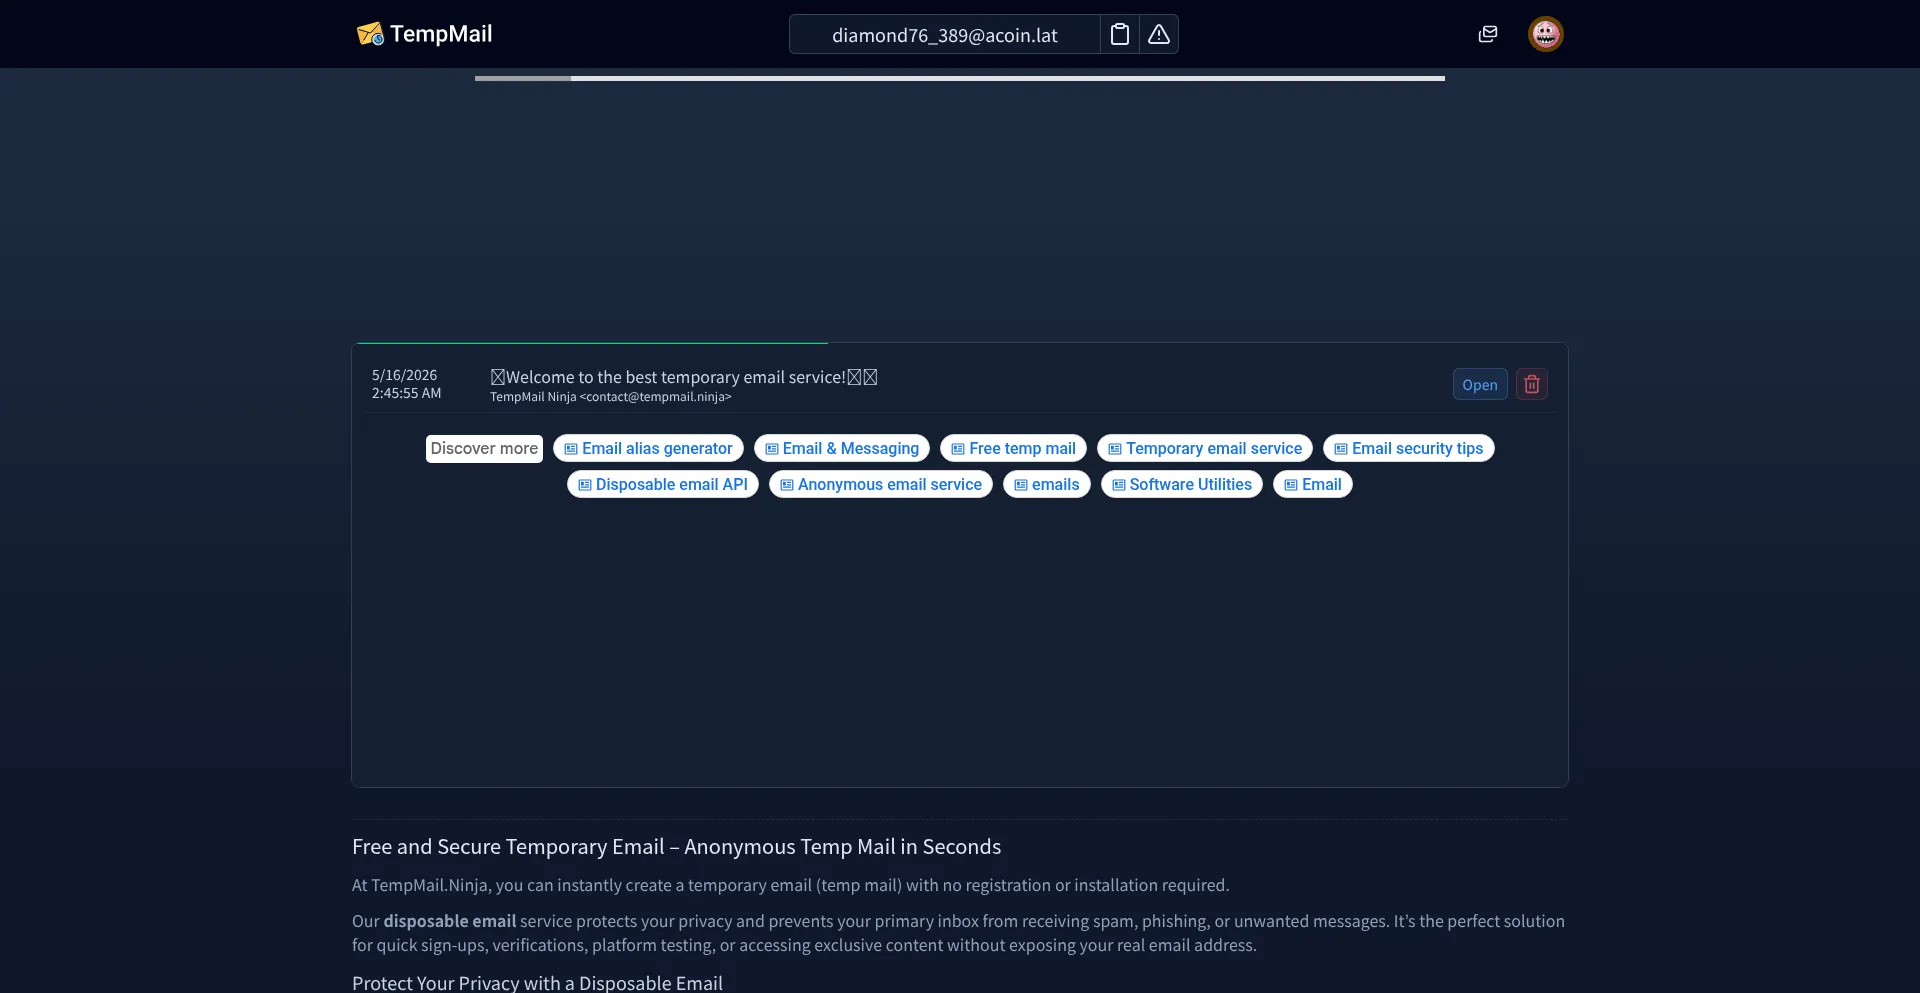The width and height of the screenshot is (1920, 993).
Task: Open the Email & Messaging link
Action: pyautogui.click(x=842, y=448)
